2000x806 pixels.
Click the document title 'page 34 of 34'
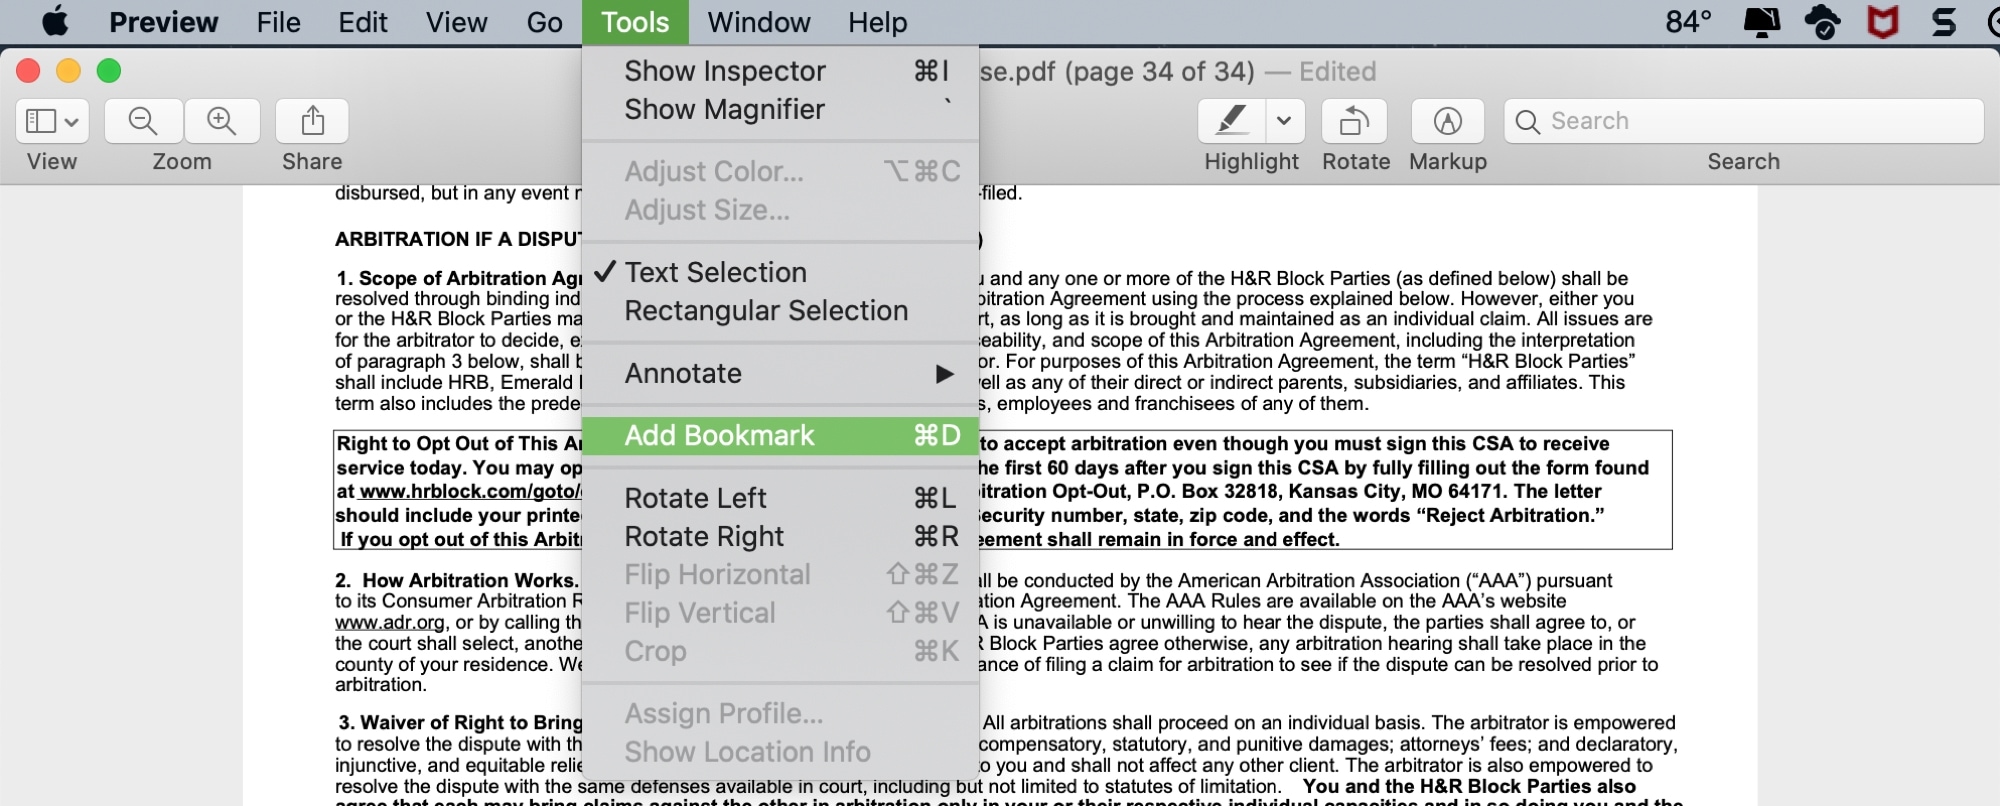1160,71
